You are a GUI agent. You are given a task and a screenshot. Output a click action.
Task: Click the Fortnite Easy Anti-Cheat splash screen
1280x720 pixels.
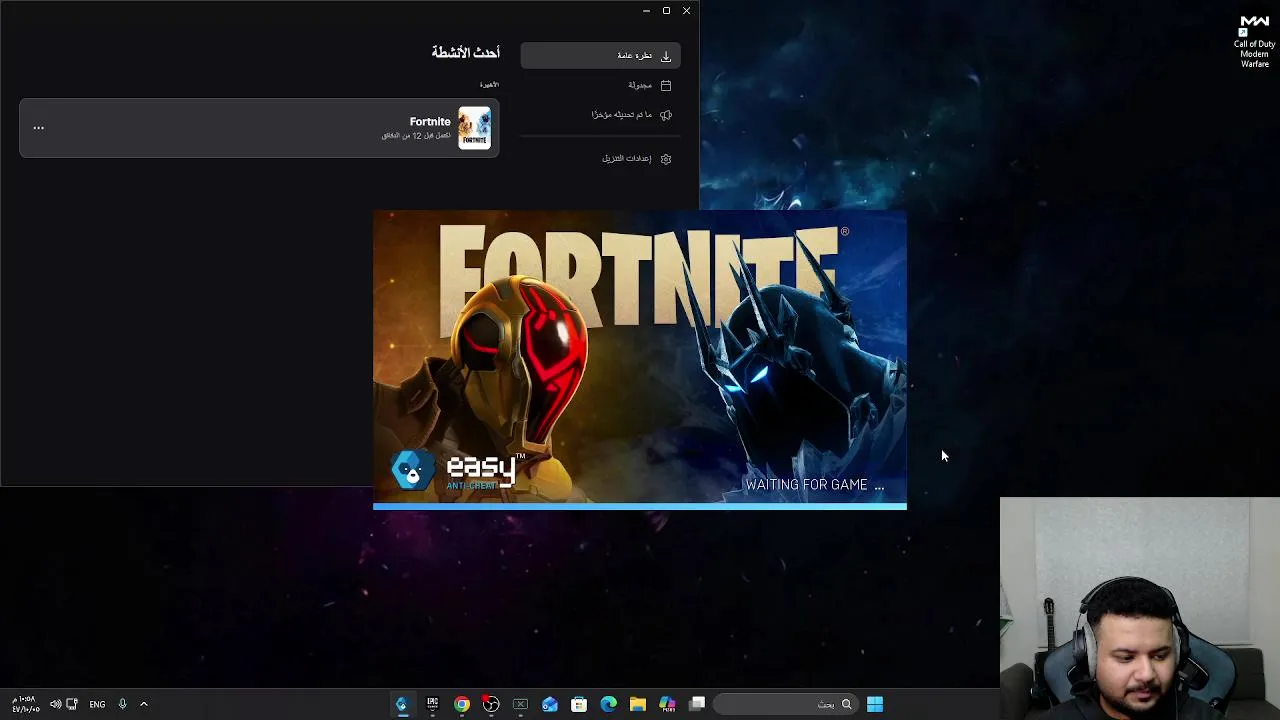click(x=640, y=360)
